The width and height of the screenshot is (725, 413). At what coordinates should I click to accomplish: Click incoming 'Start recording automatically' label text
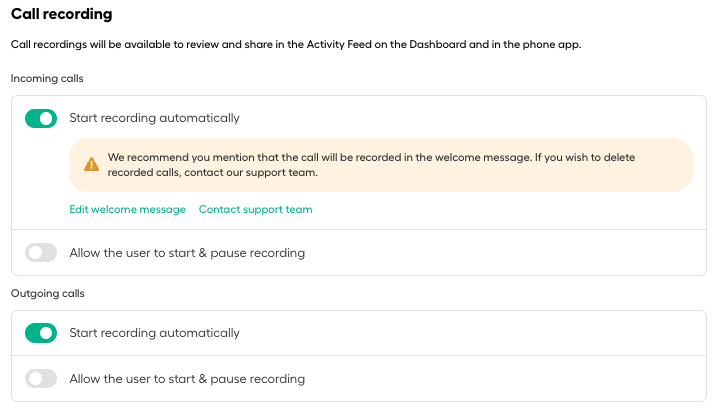point(154,118)
